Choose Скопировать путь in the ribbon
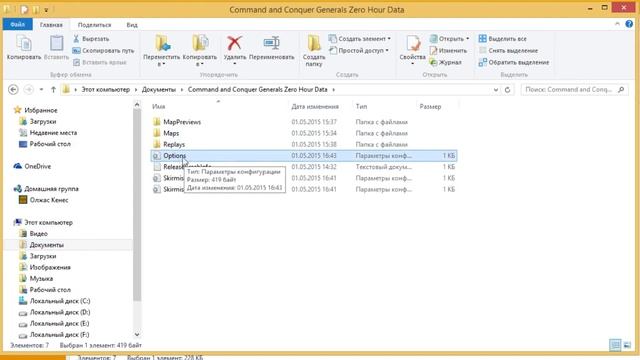This screenshot has width=640, height=360. tap(103, 51)
